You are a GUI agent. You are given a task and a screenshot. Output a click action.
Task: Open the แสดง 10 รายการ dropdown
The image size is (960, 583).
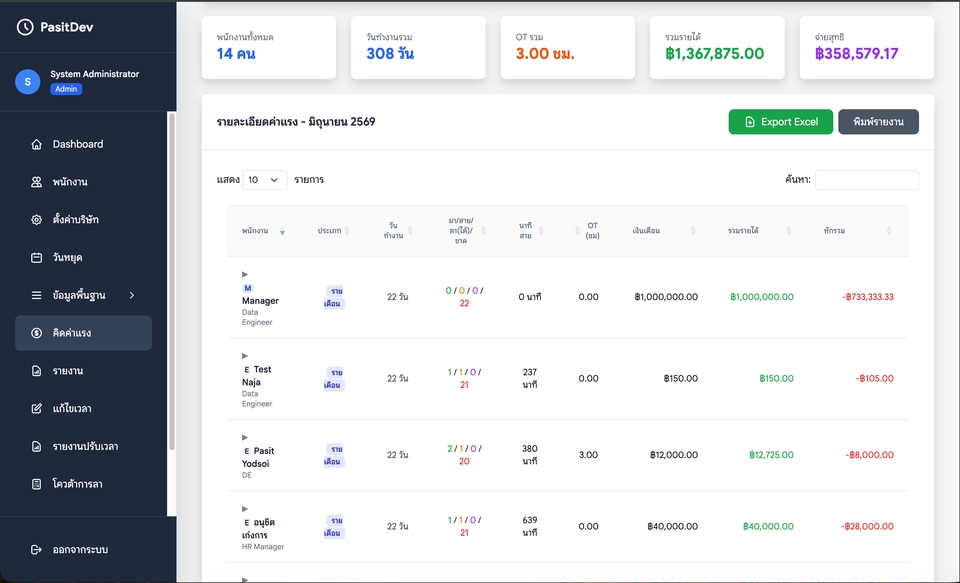[264, 180]
